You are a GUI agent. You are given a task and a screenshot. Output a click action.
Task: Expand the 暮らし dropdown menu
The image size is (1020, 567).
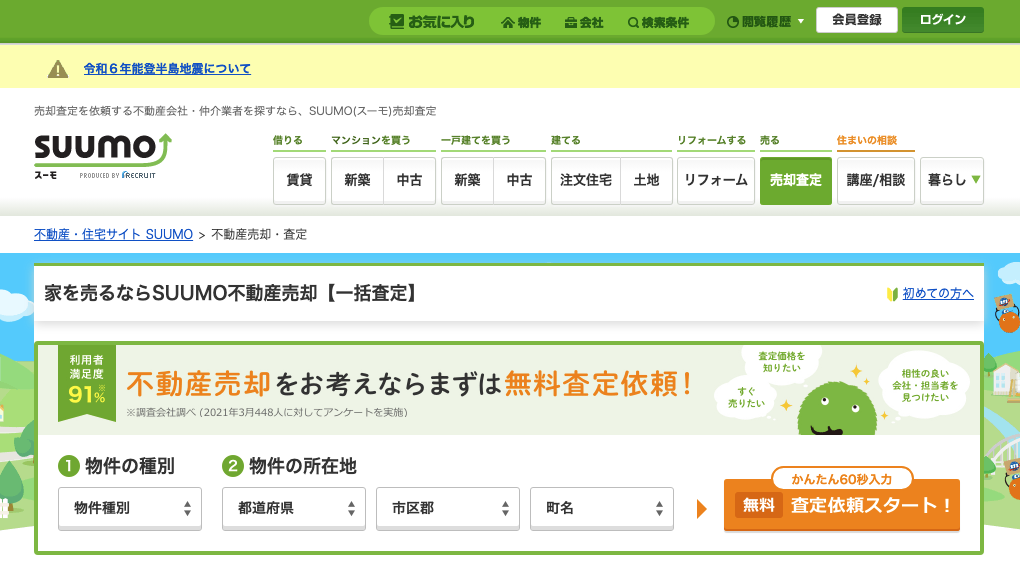(x=952, y=180)
